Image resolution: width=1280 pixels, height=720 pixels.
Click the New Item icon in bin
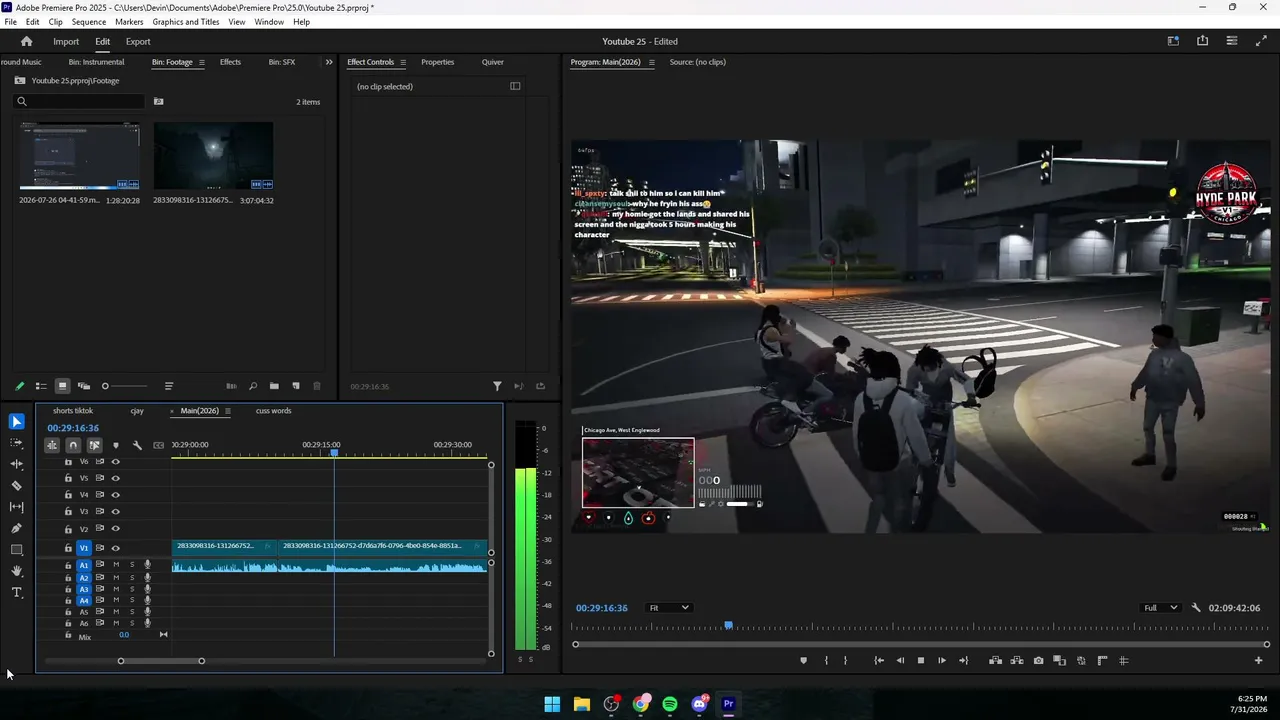[296, 386]
